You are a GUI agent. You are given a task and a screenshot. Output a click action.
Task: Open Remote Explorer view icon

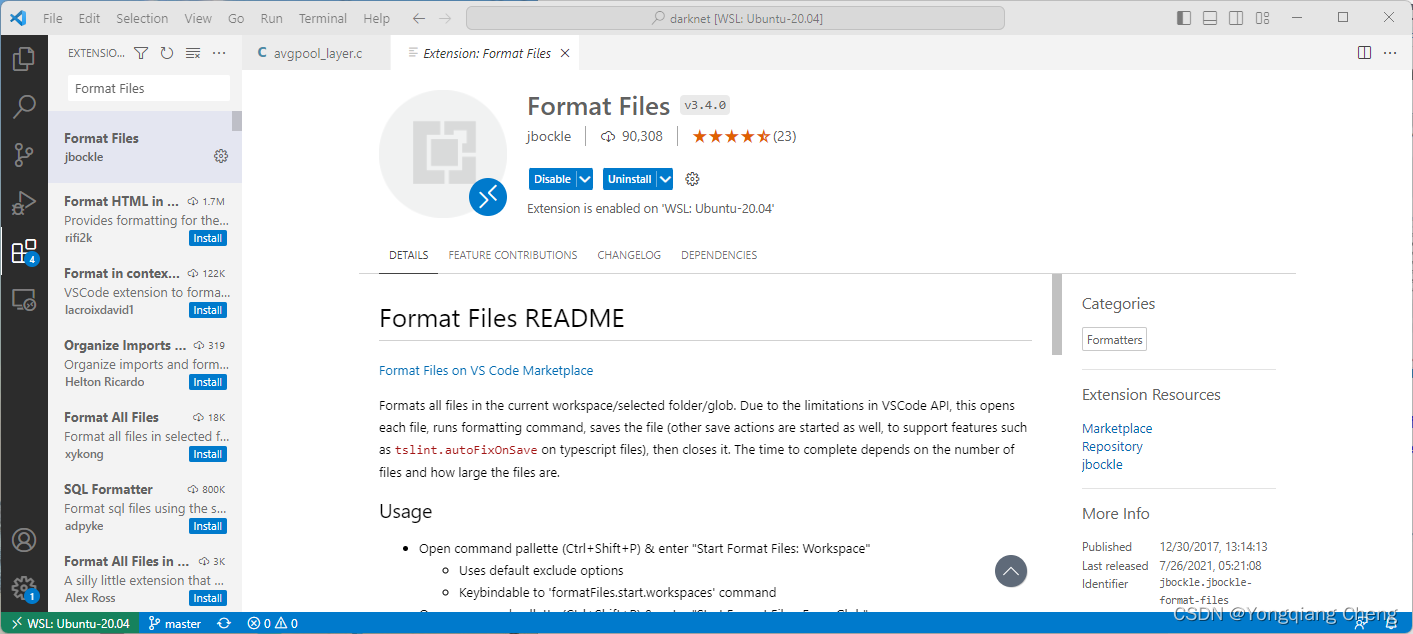[24, 299]
